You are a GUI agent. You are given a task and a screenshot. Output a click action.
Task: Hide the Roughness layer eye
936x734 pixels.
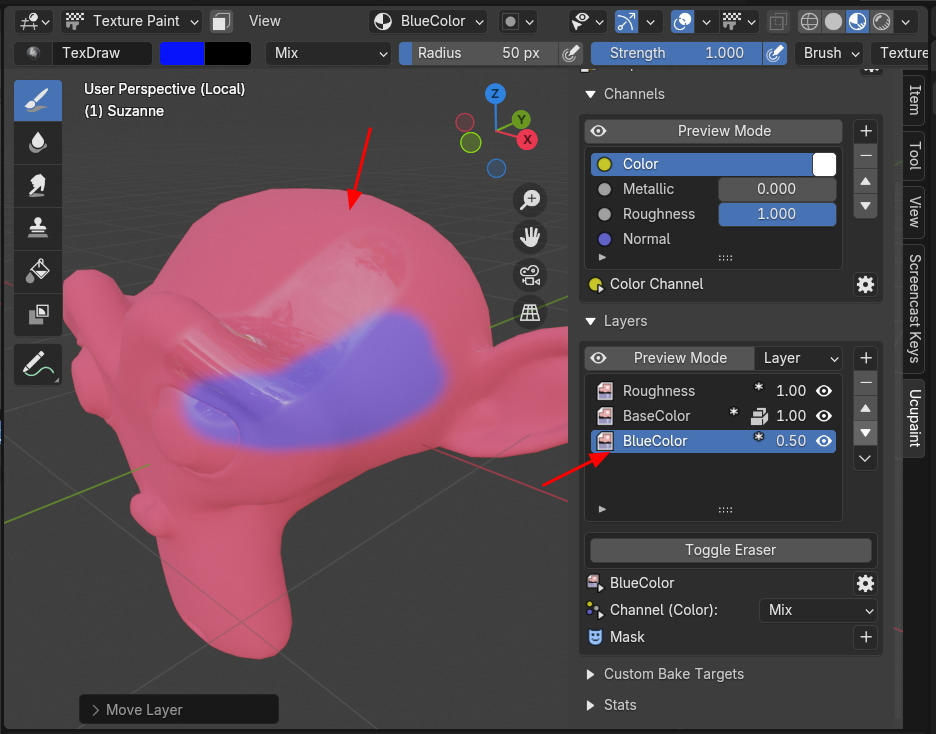pyautogui.click(x=824, y=391)
